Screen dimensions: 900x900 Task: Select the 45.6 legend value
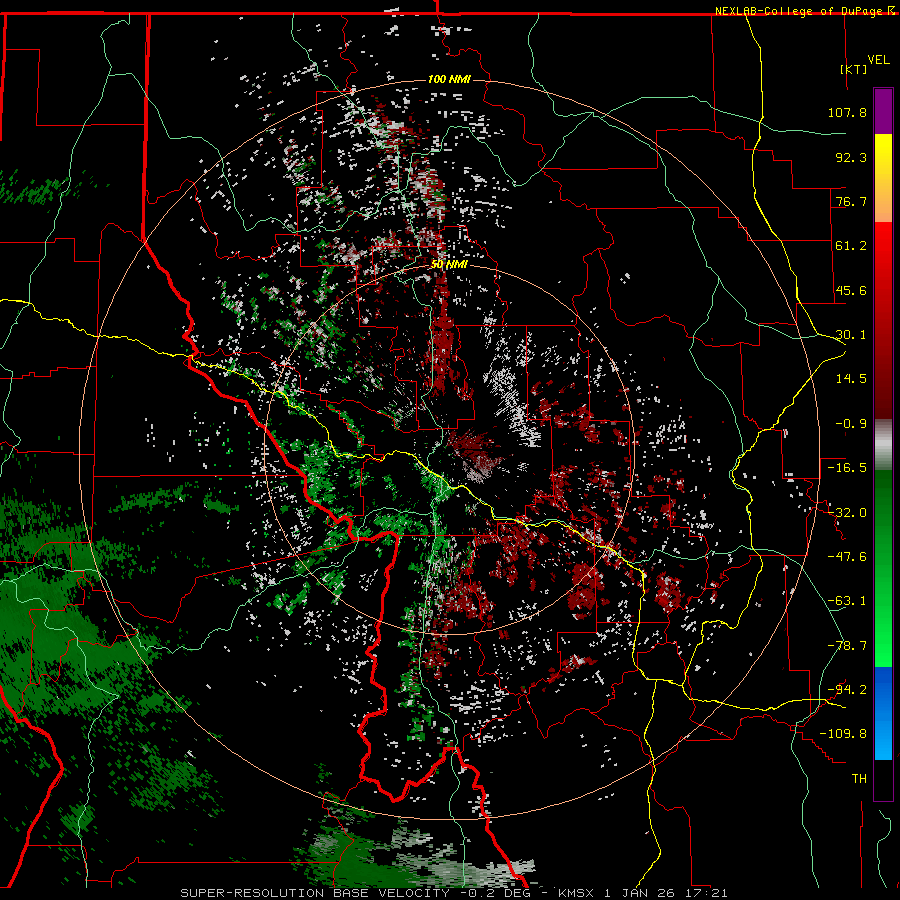point(851,290)
